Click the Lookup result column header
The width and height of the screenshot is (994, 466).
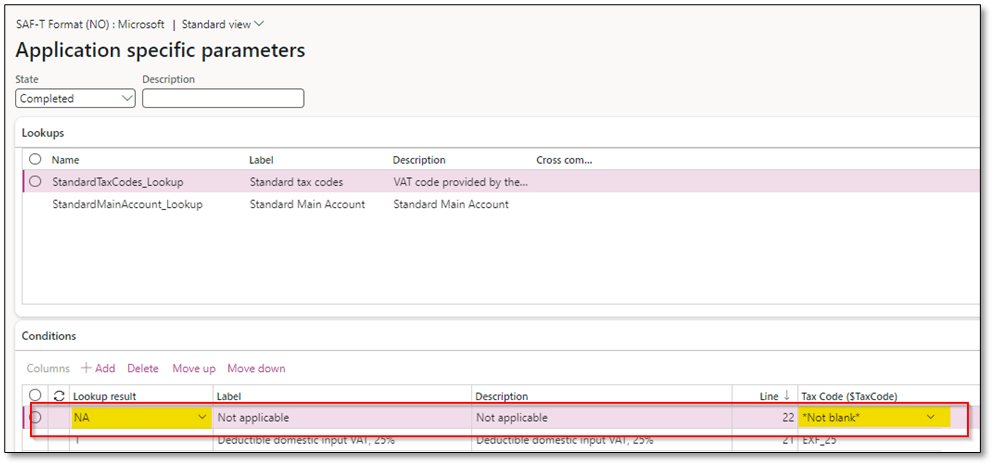point(104,397)
